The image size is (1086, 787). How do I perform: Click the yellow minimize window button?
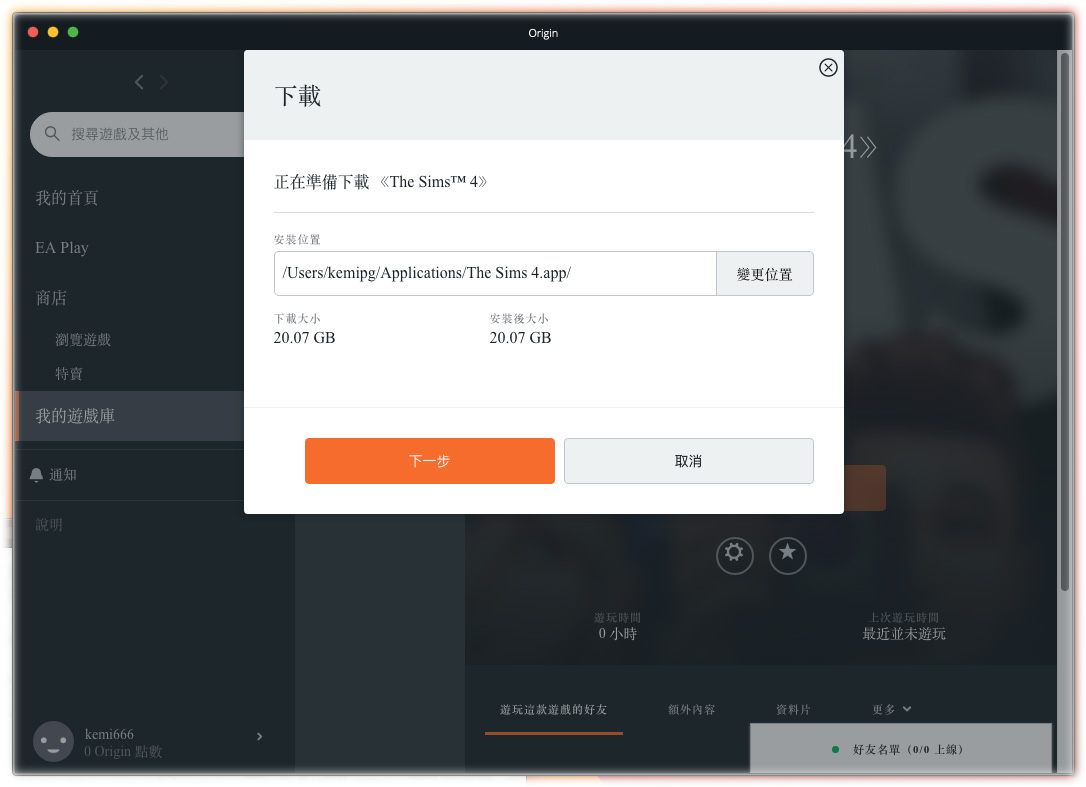click(53, 32)
